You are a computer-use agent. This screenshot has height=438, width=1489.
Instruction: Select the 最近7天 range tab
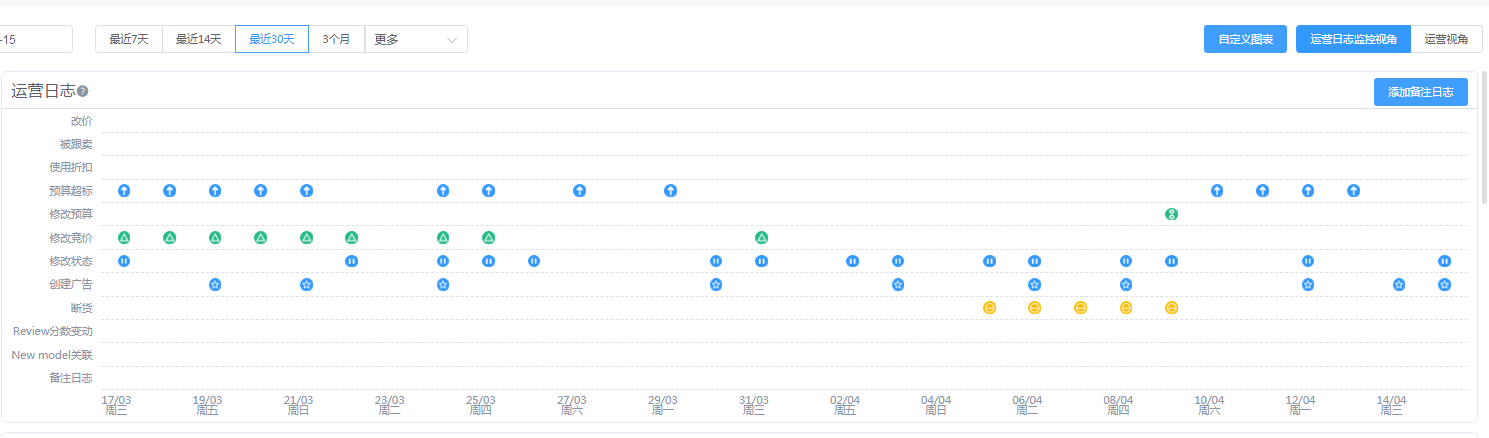(x=129, y=39)
